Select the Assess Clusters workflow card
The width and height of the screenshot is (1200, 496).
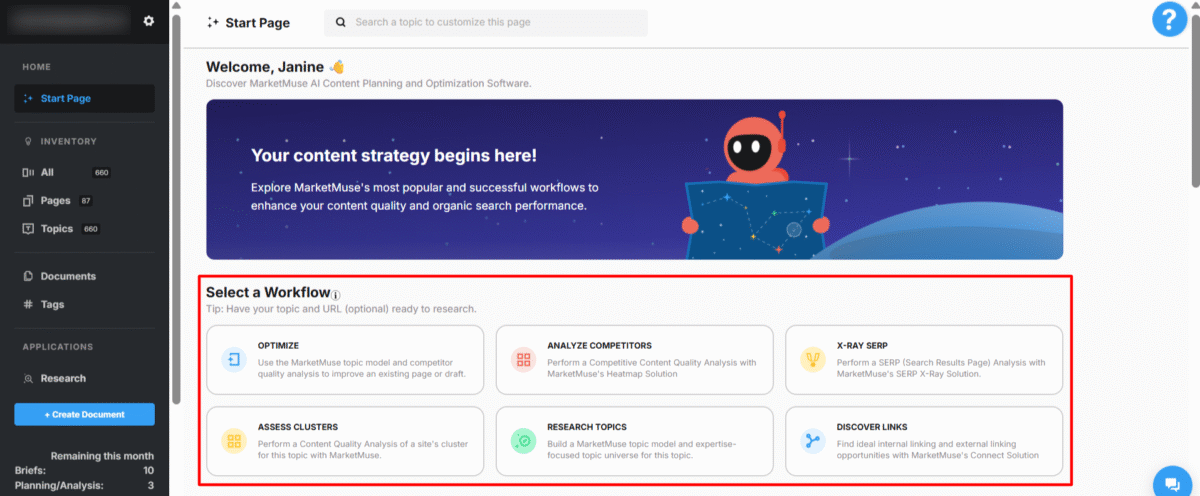pos(345,440)
